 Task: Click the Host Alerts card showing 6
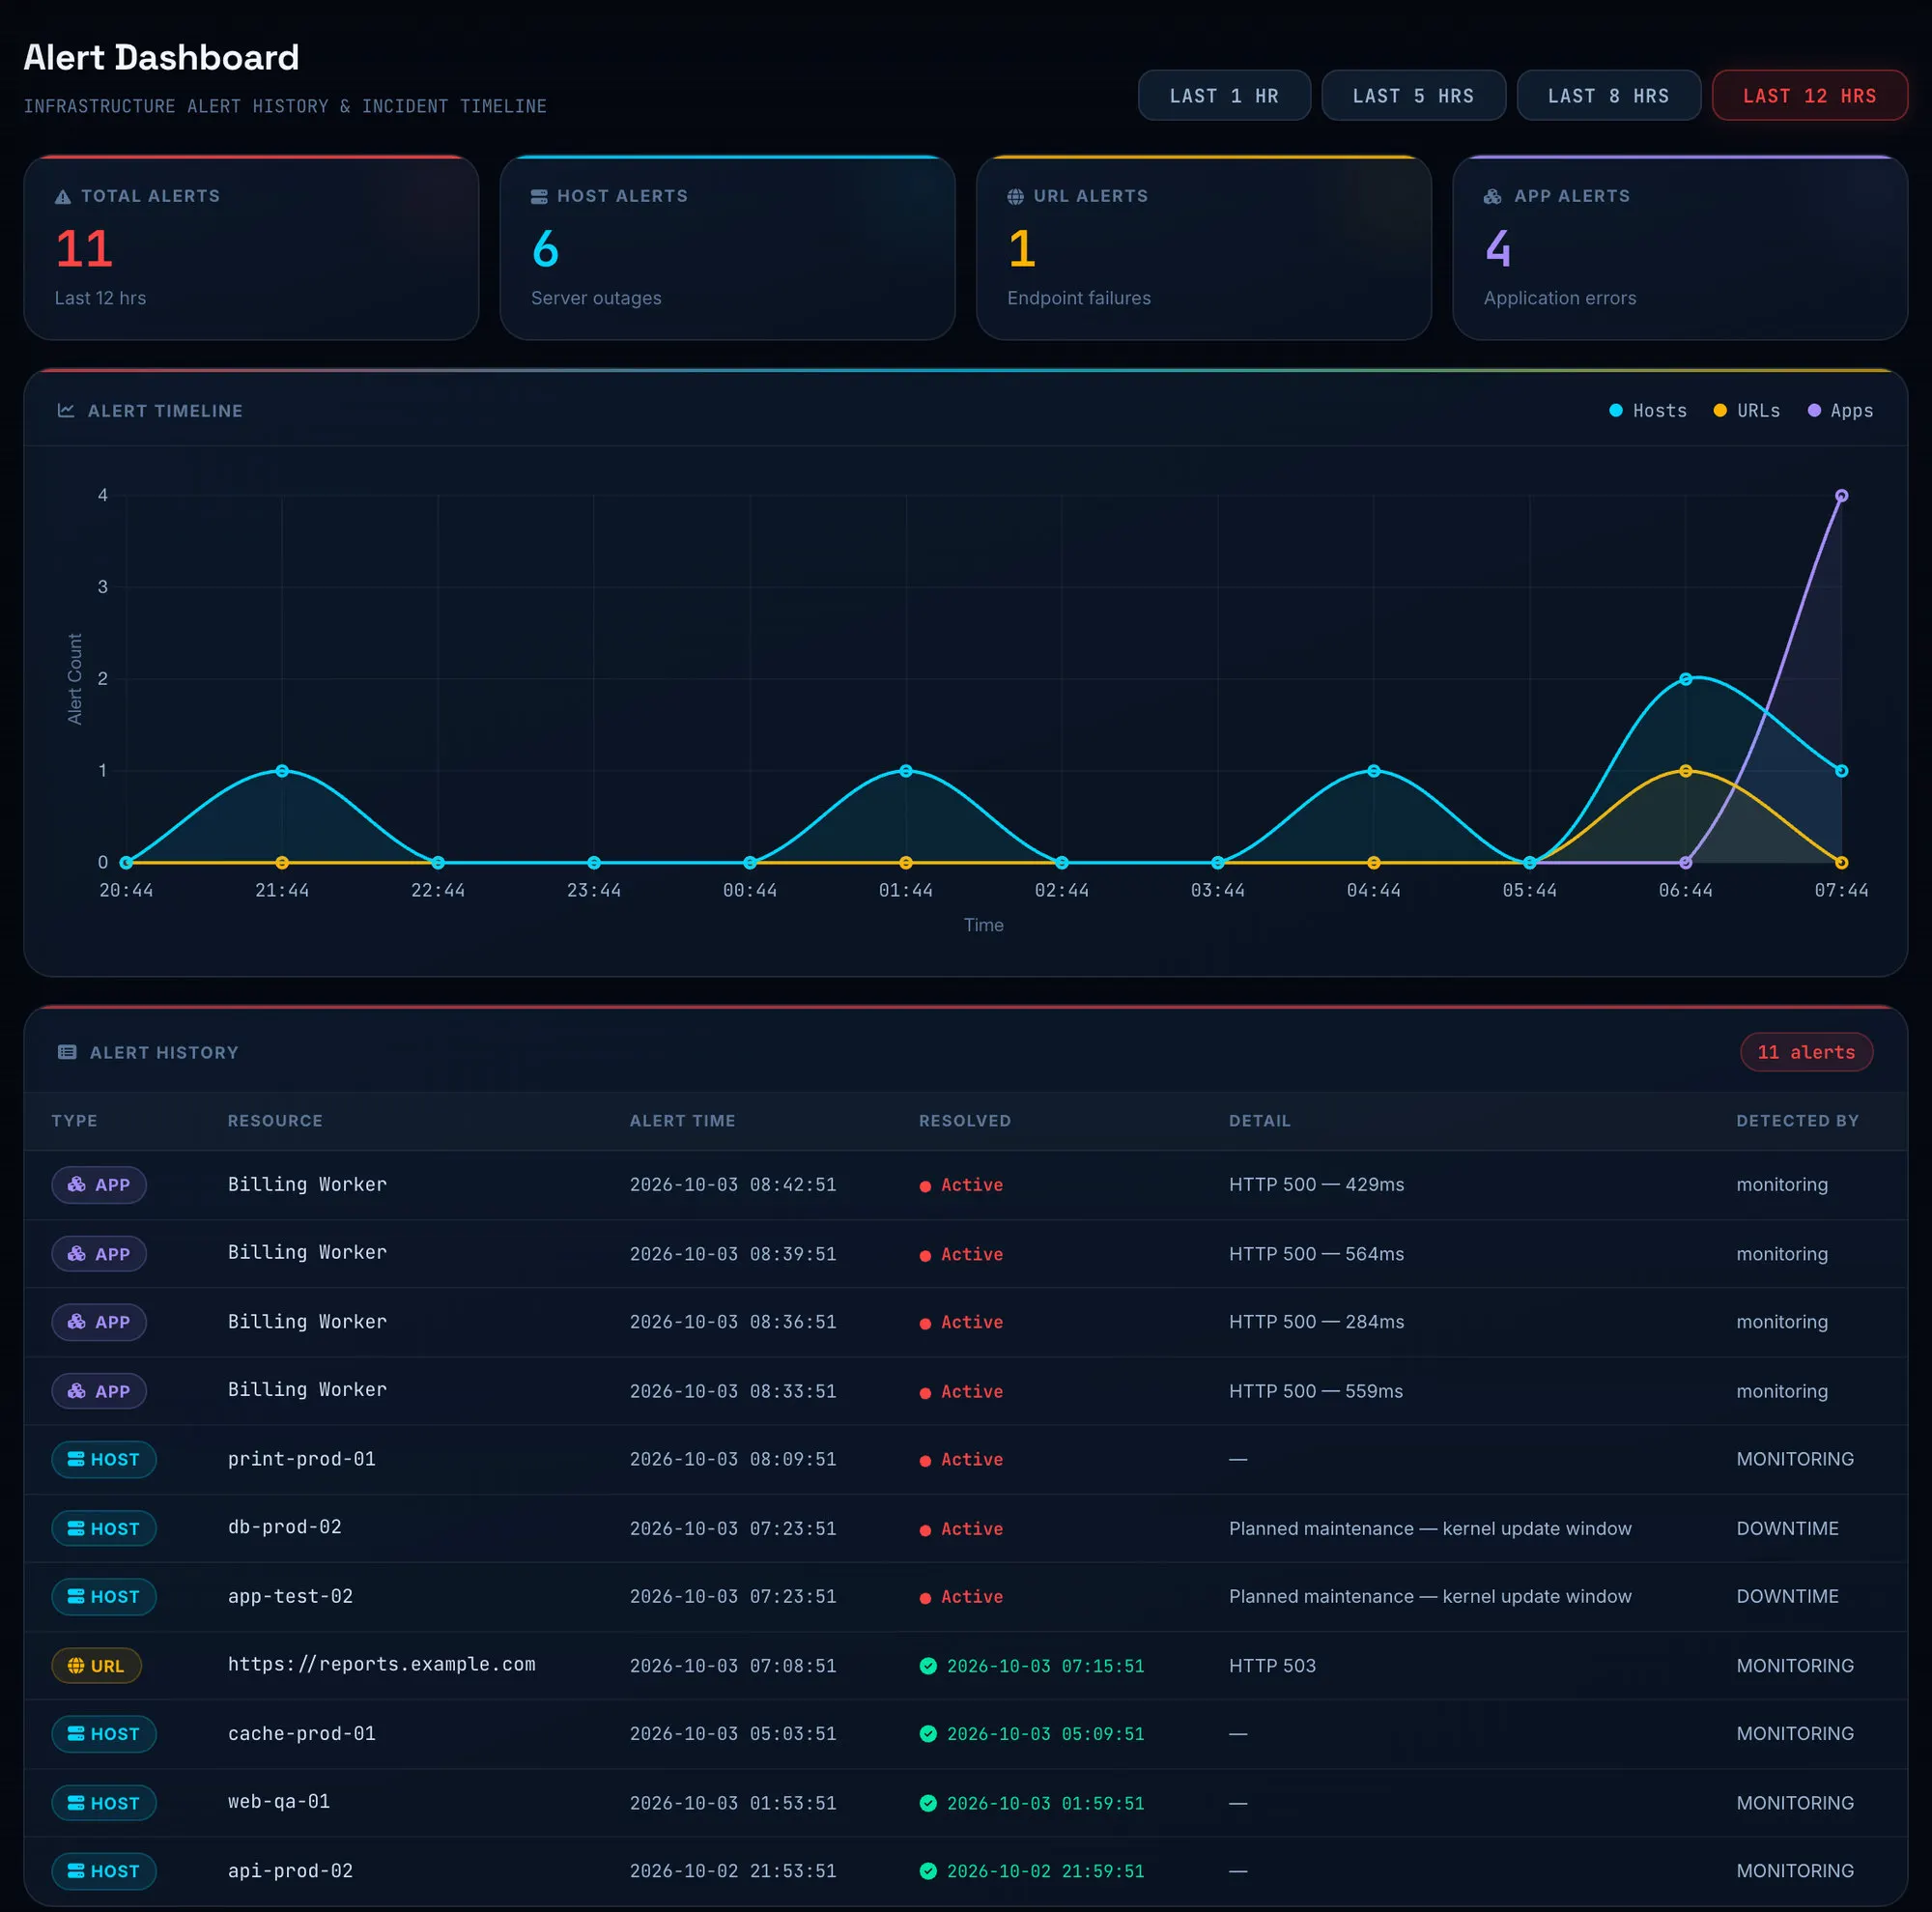727,248
